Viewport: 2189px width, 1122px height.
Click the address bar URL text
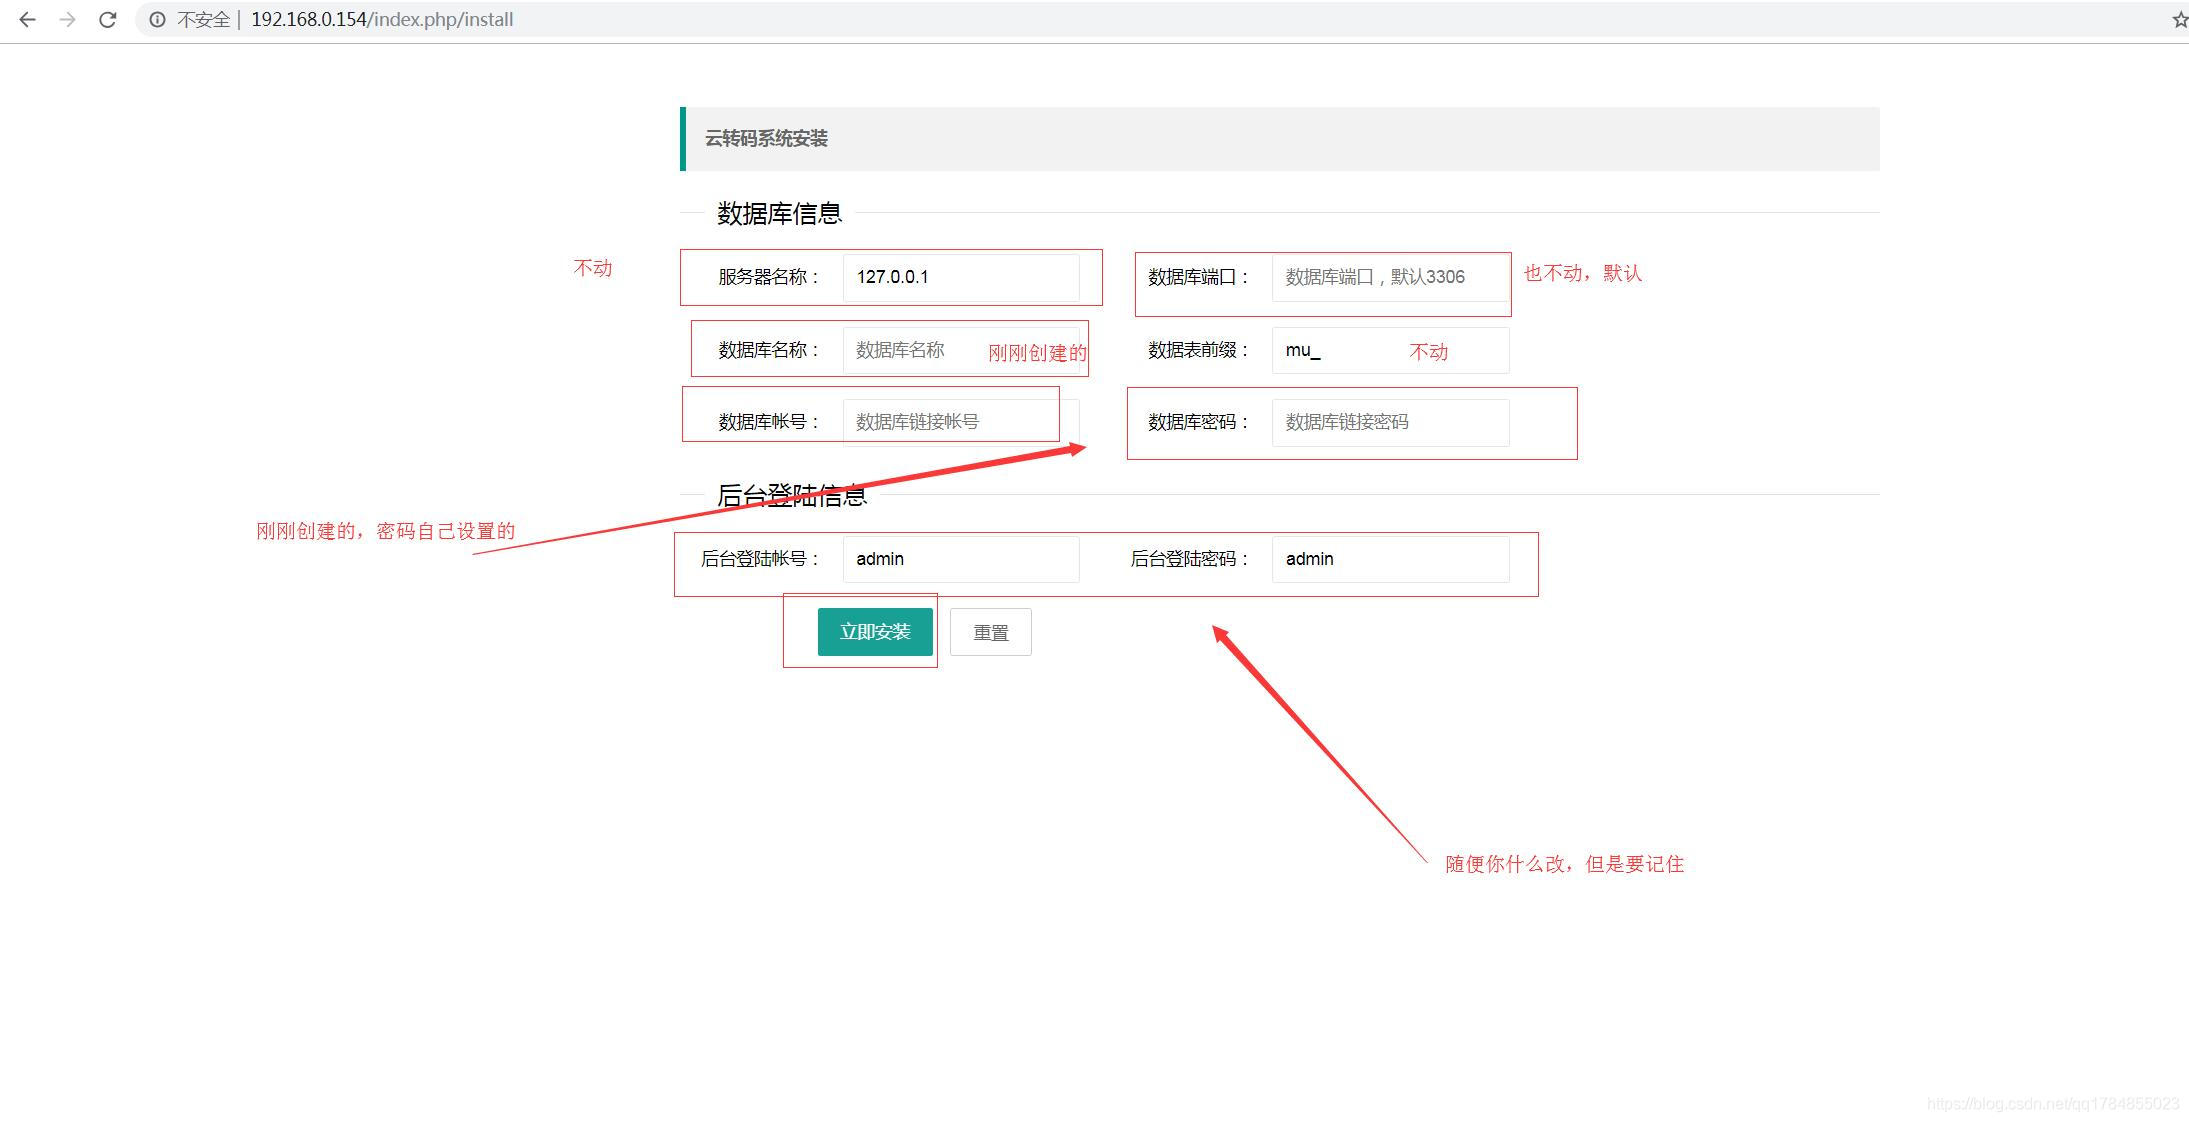(x=381, y=19)
